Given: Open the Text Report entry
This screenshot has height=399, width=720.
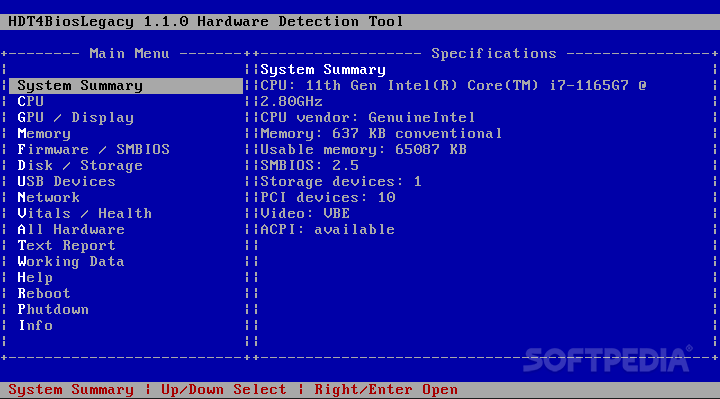Looking at the screenshot, I should click(x=67, y=246).
